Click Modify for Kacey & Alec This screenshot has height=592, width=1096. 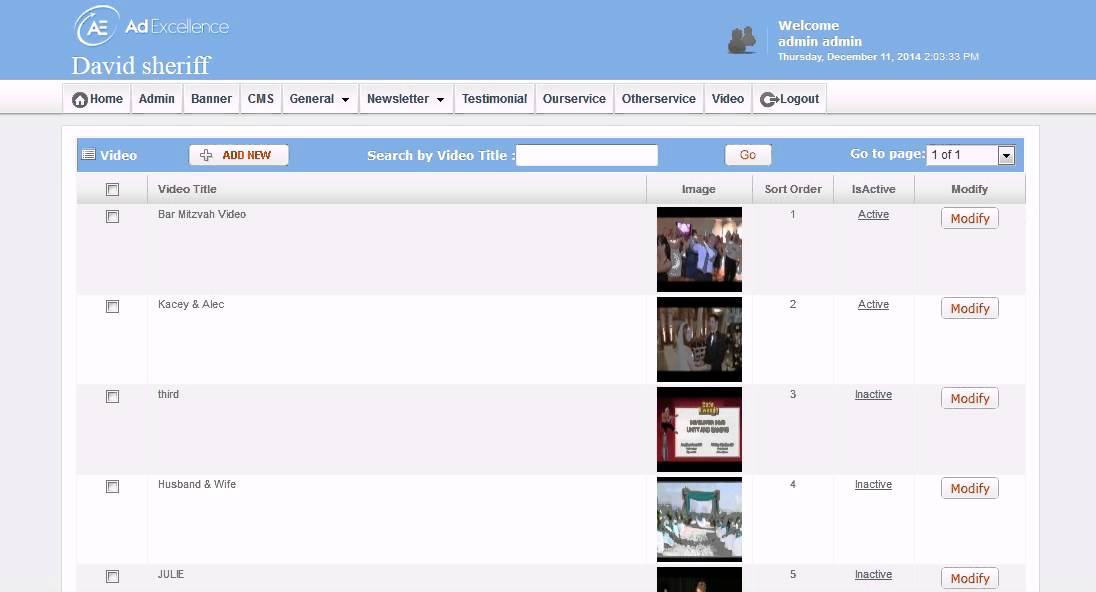click(969, 308)
